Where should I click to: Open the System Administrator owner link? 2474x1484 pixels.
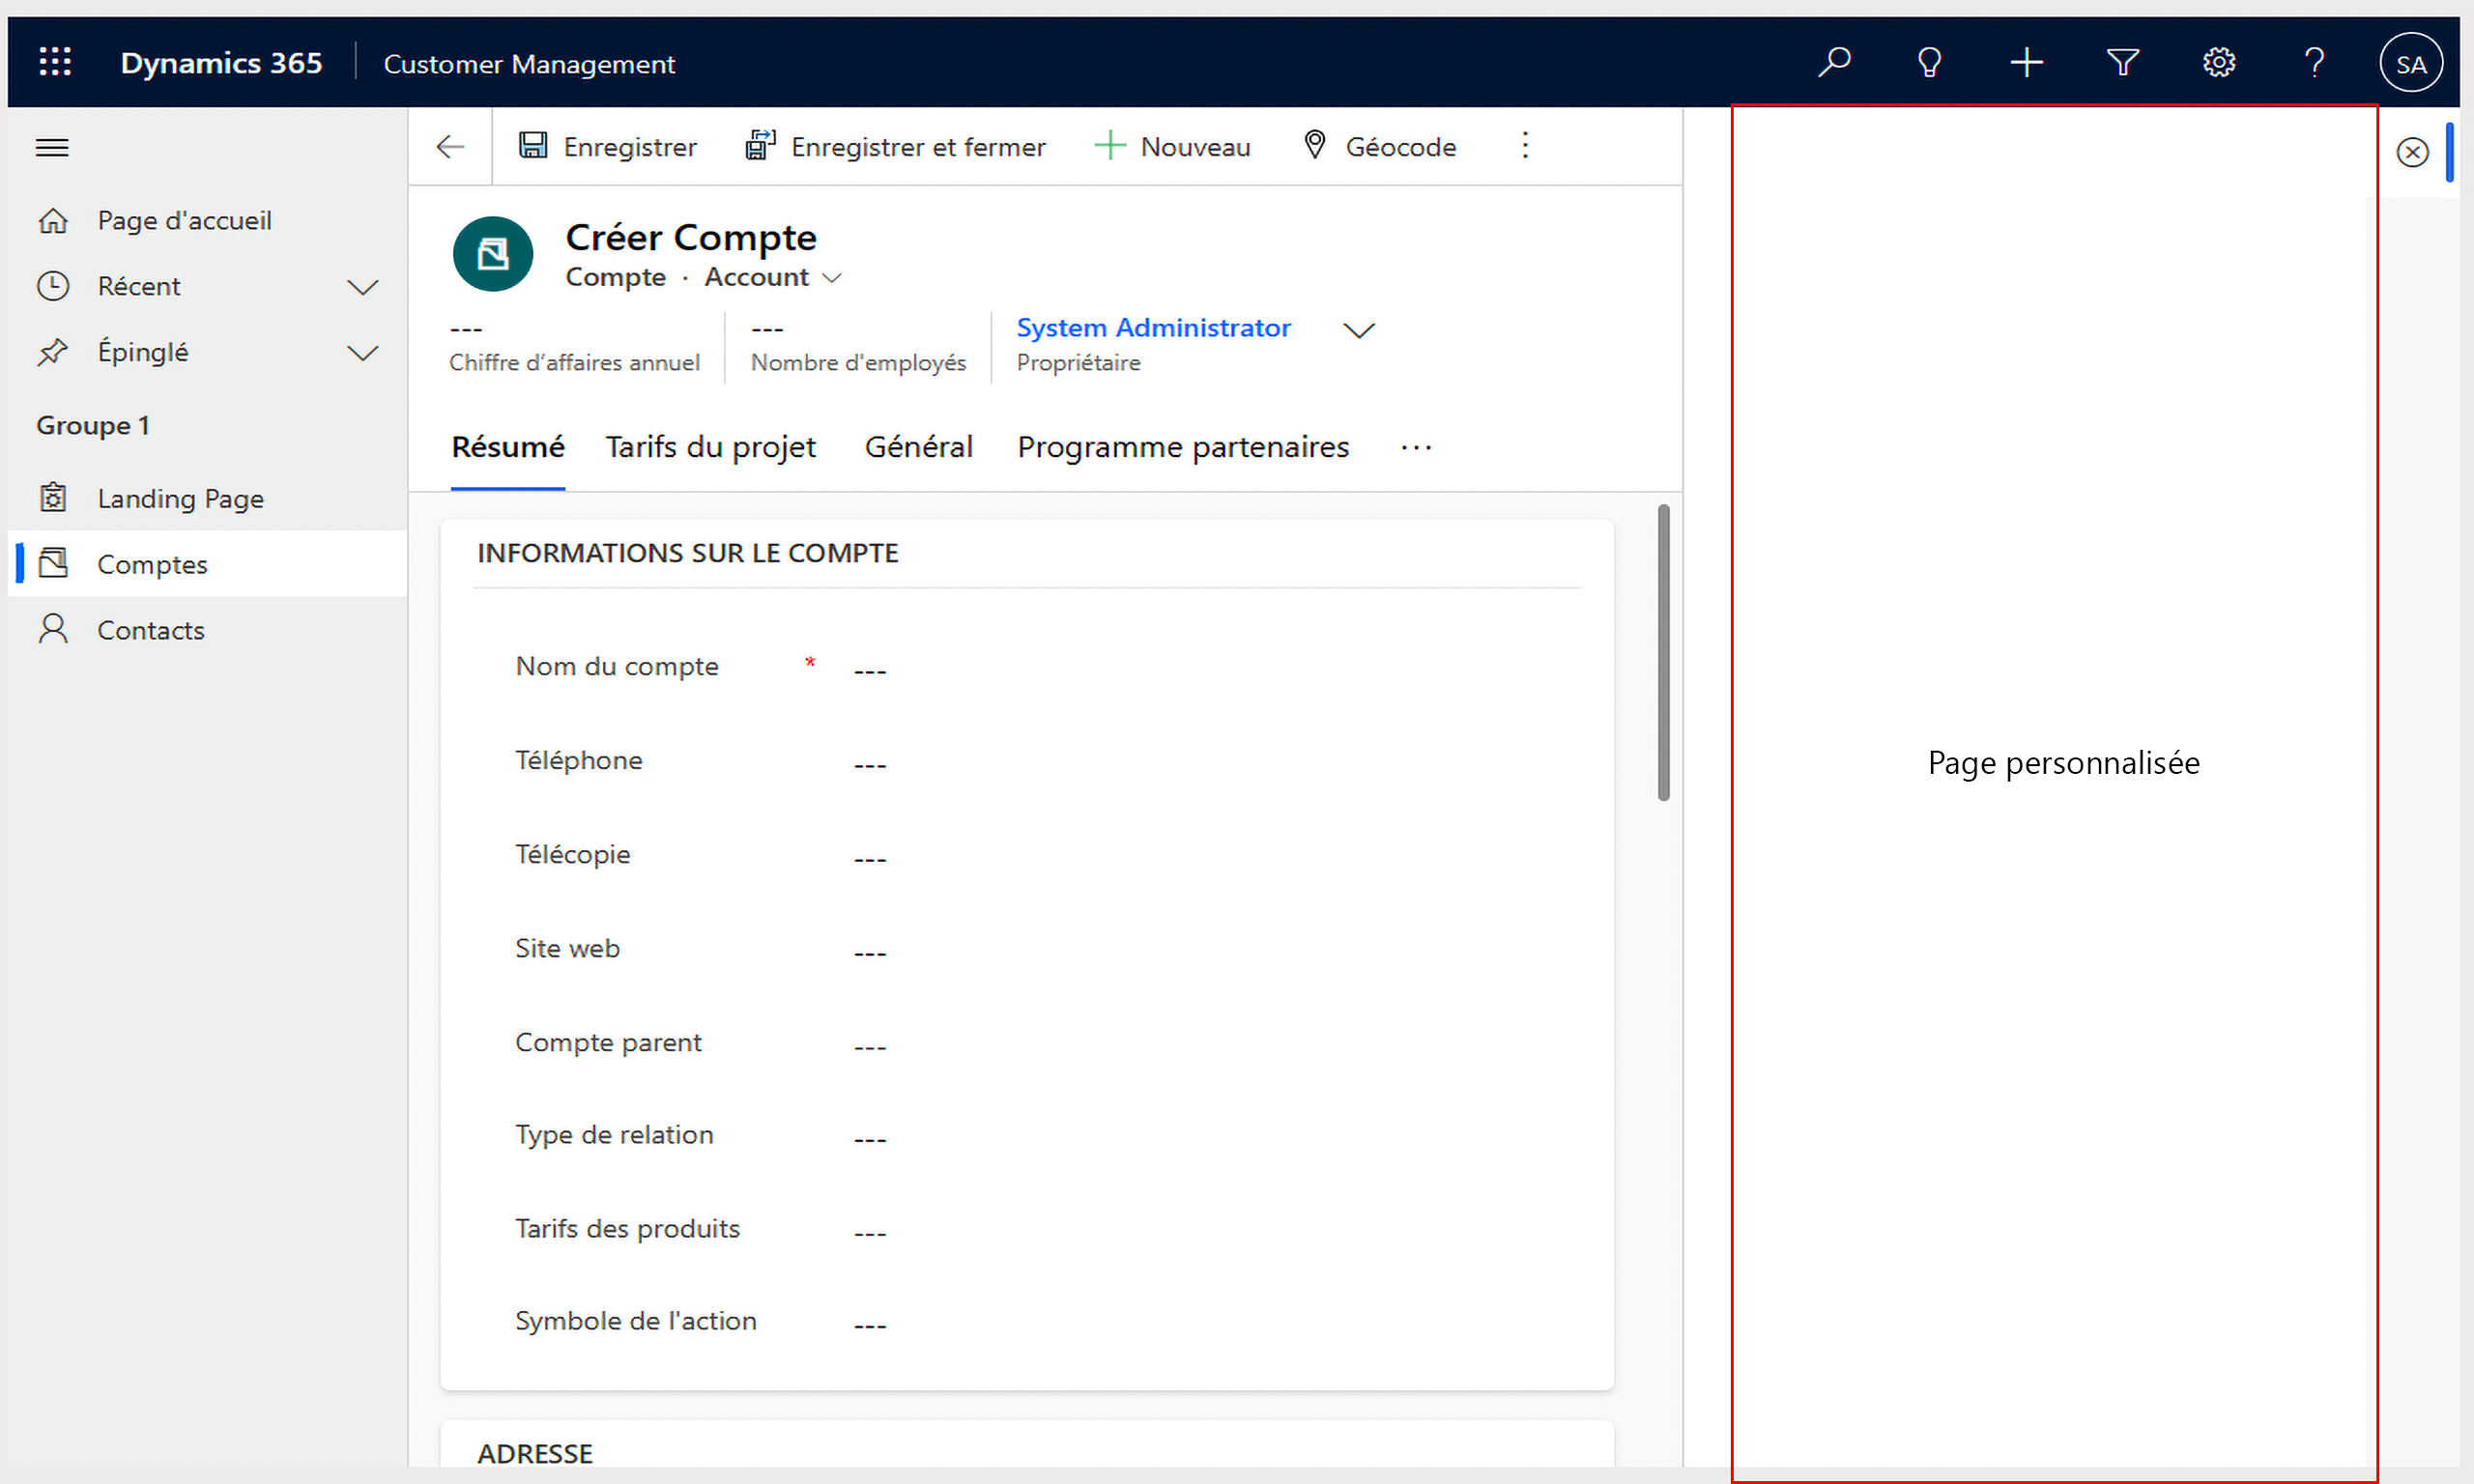pos(1153,328)
